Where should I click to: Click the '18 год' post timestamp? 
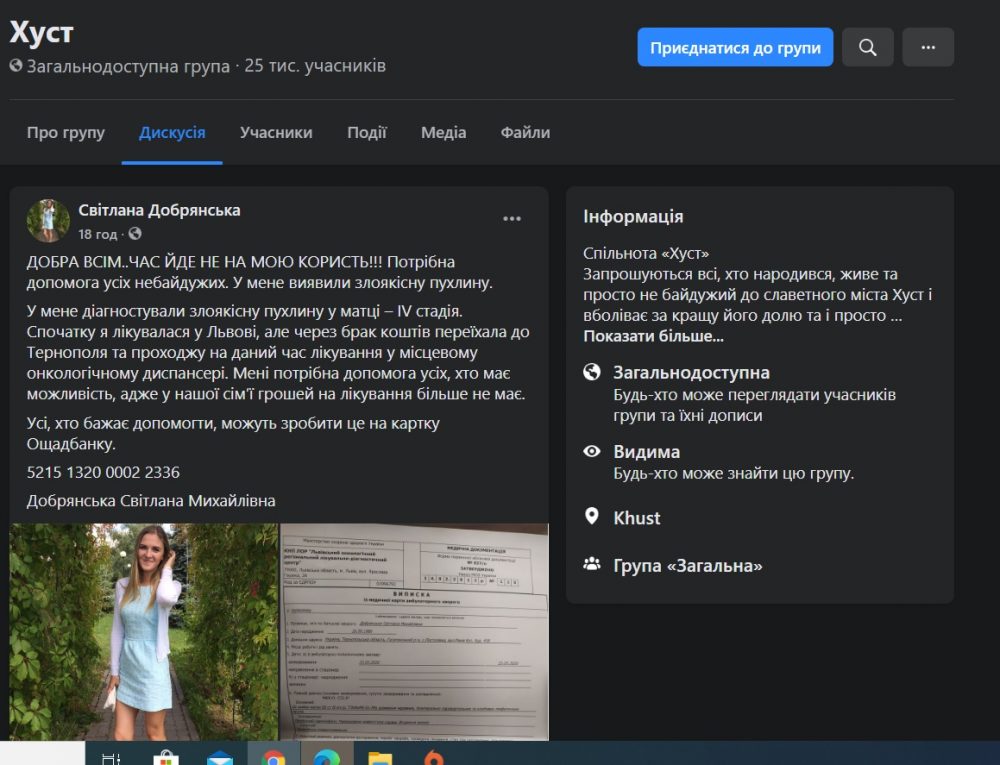97,234
